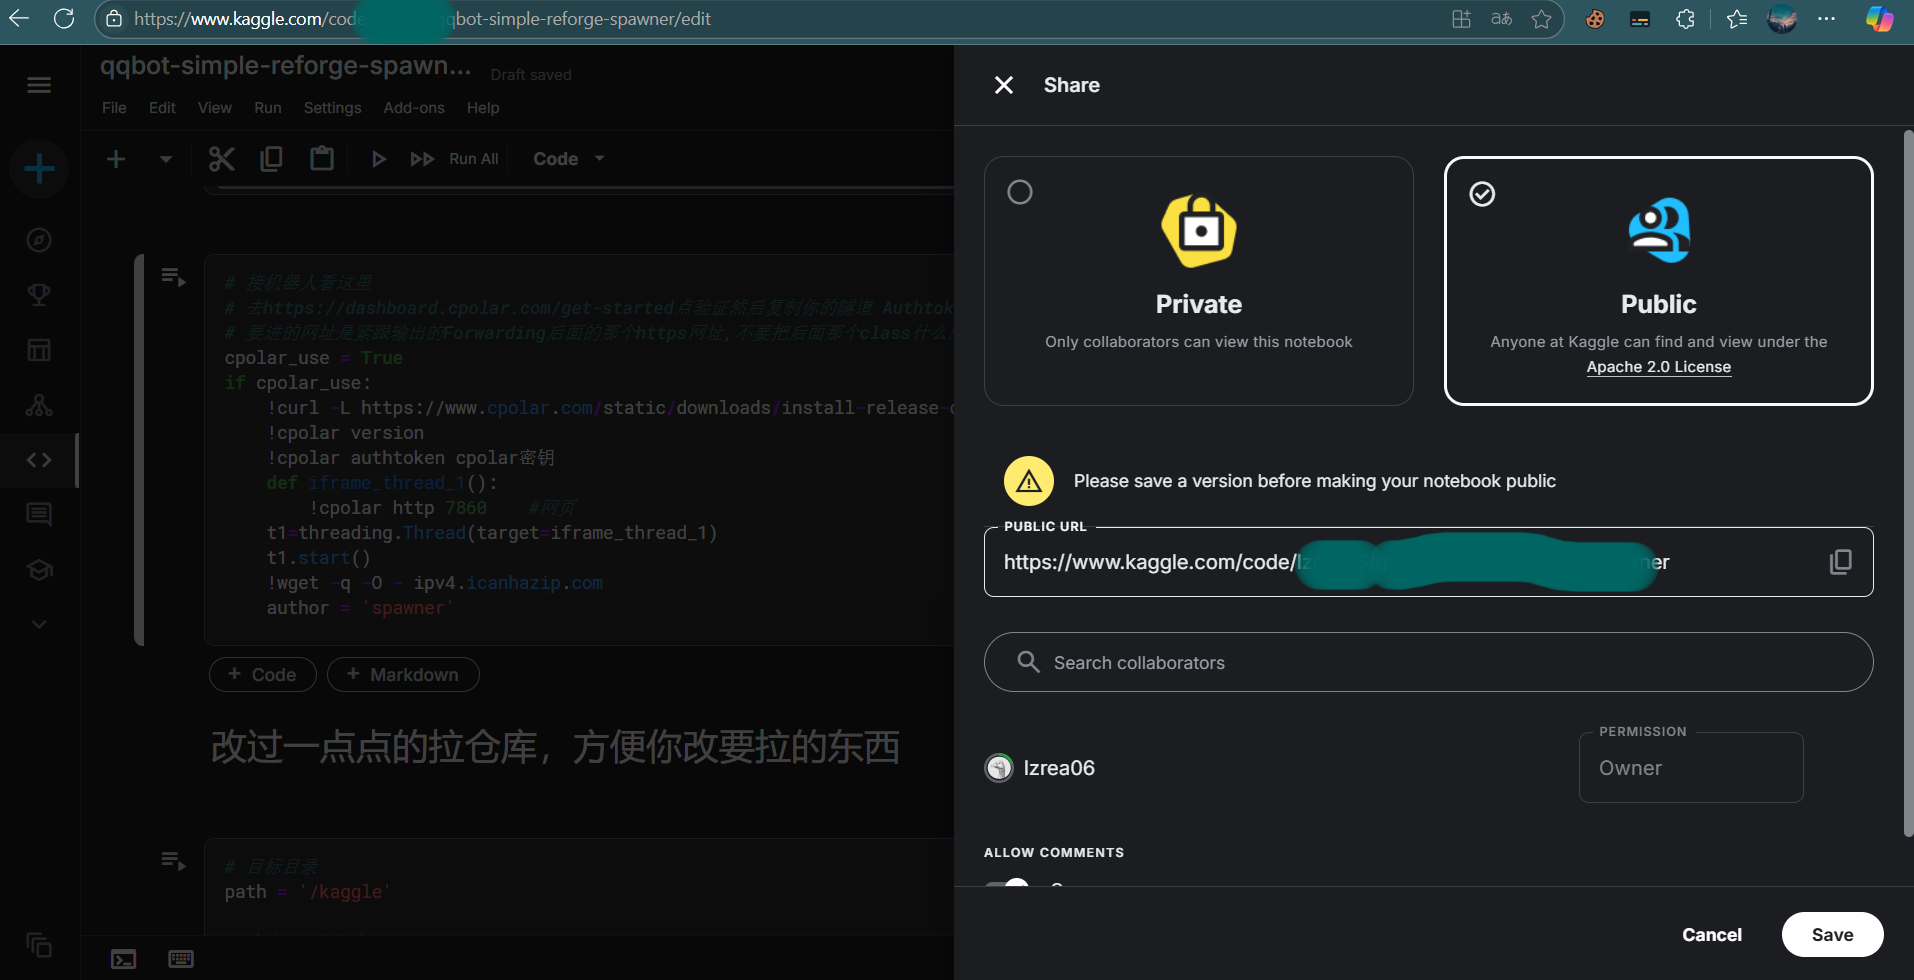The width and height of the screenshot is (1914, 980).
Task: Reload the page with refresh icon
Action: tap(64, 19)
